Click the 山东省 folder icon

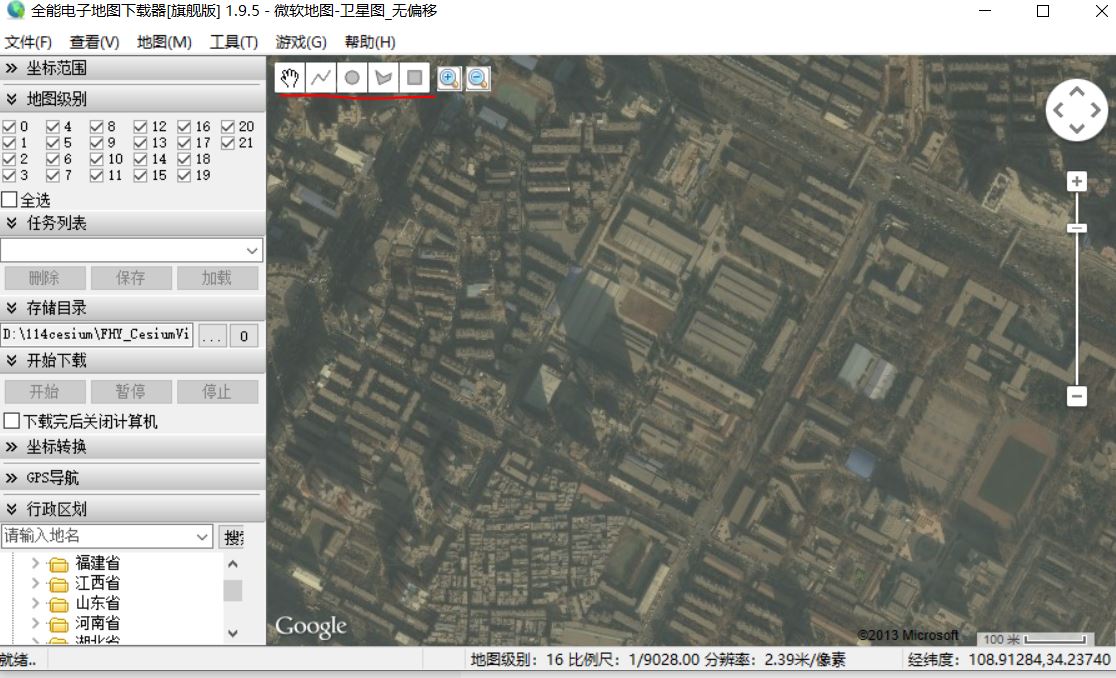point(58,604)
